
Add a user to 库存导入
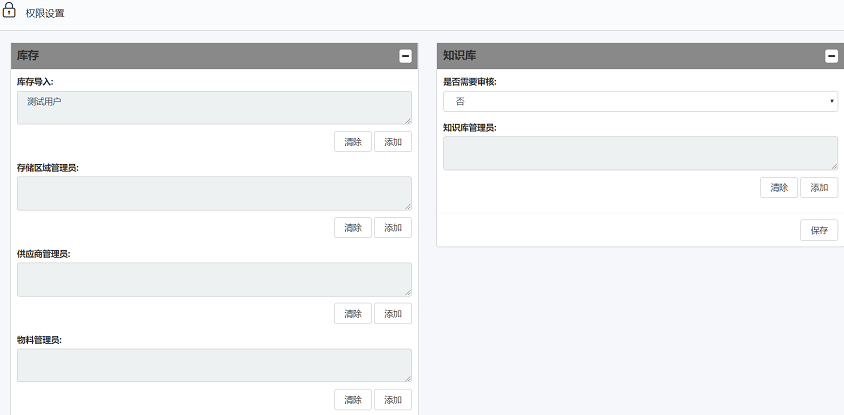[392, 142]
